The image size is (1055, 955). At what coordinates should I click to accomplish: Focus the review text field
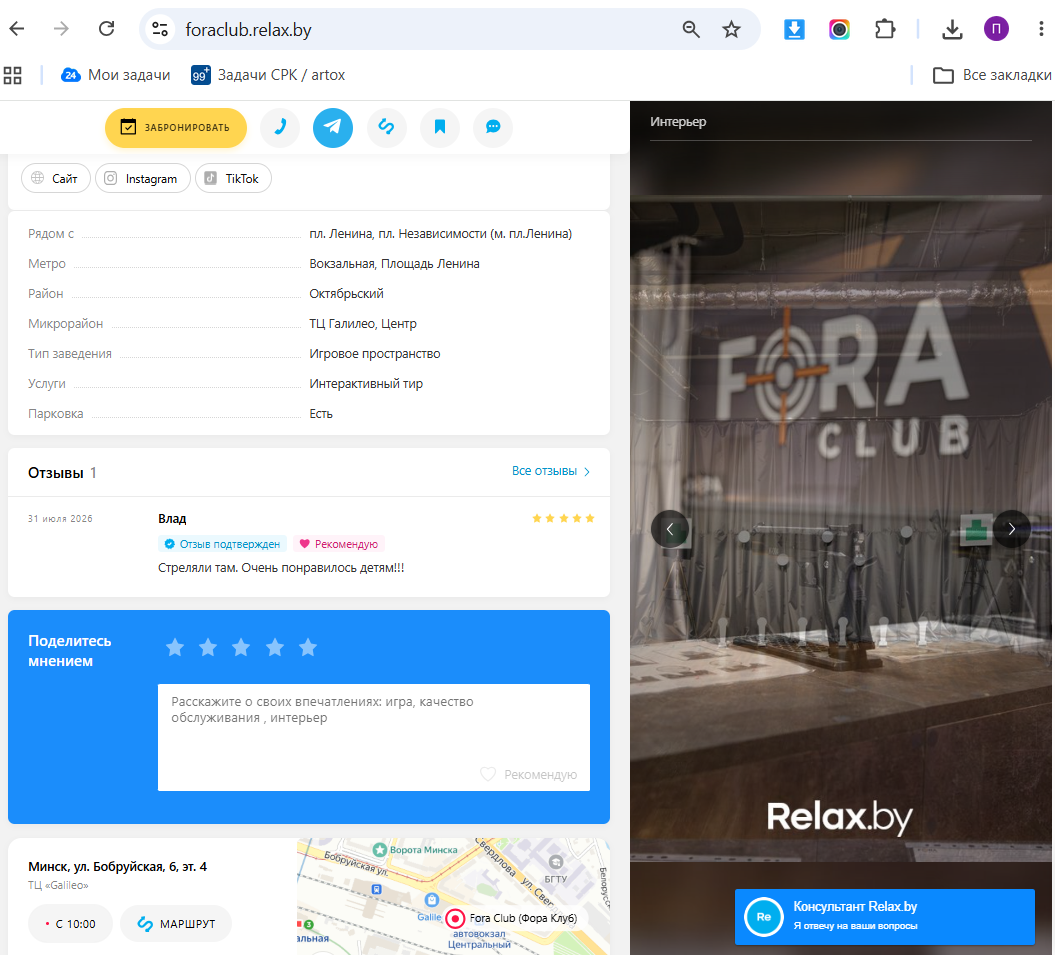coord(373,737)
